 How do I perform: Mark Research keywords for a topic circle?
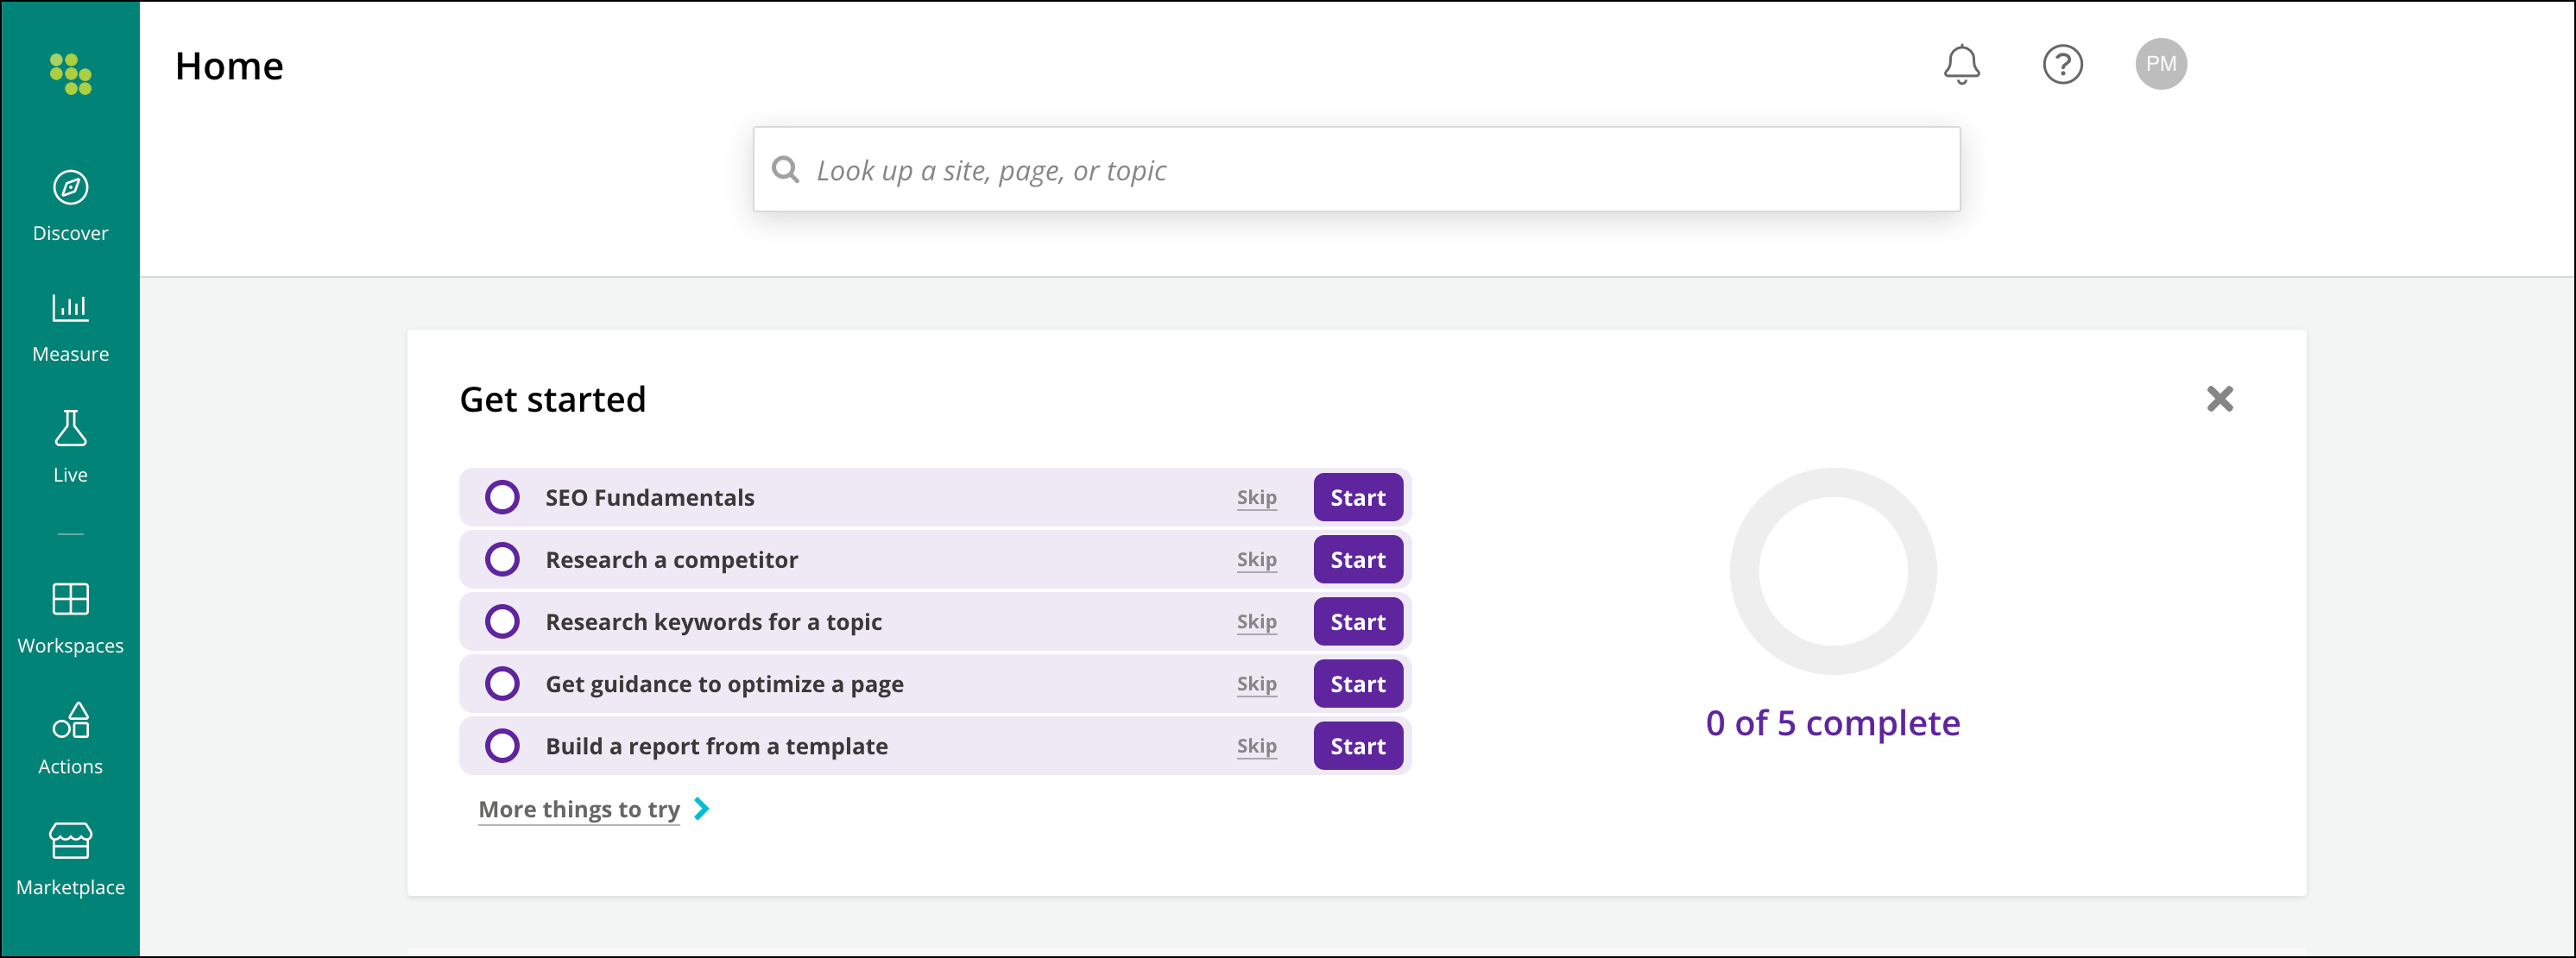(x=502, y=621)
